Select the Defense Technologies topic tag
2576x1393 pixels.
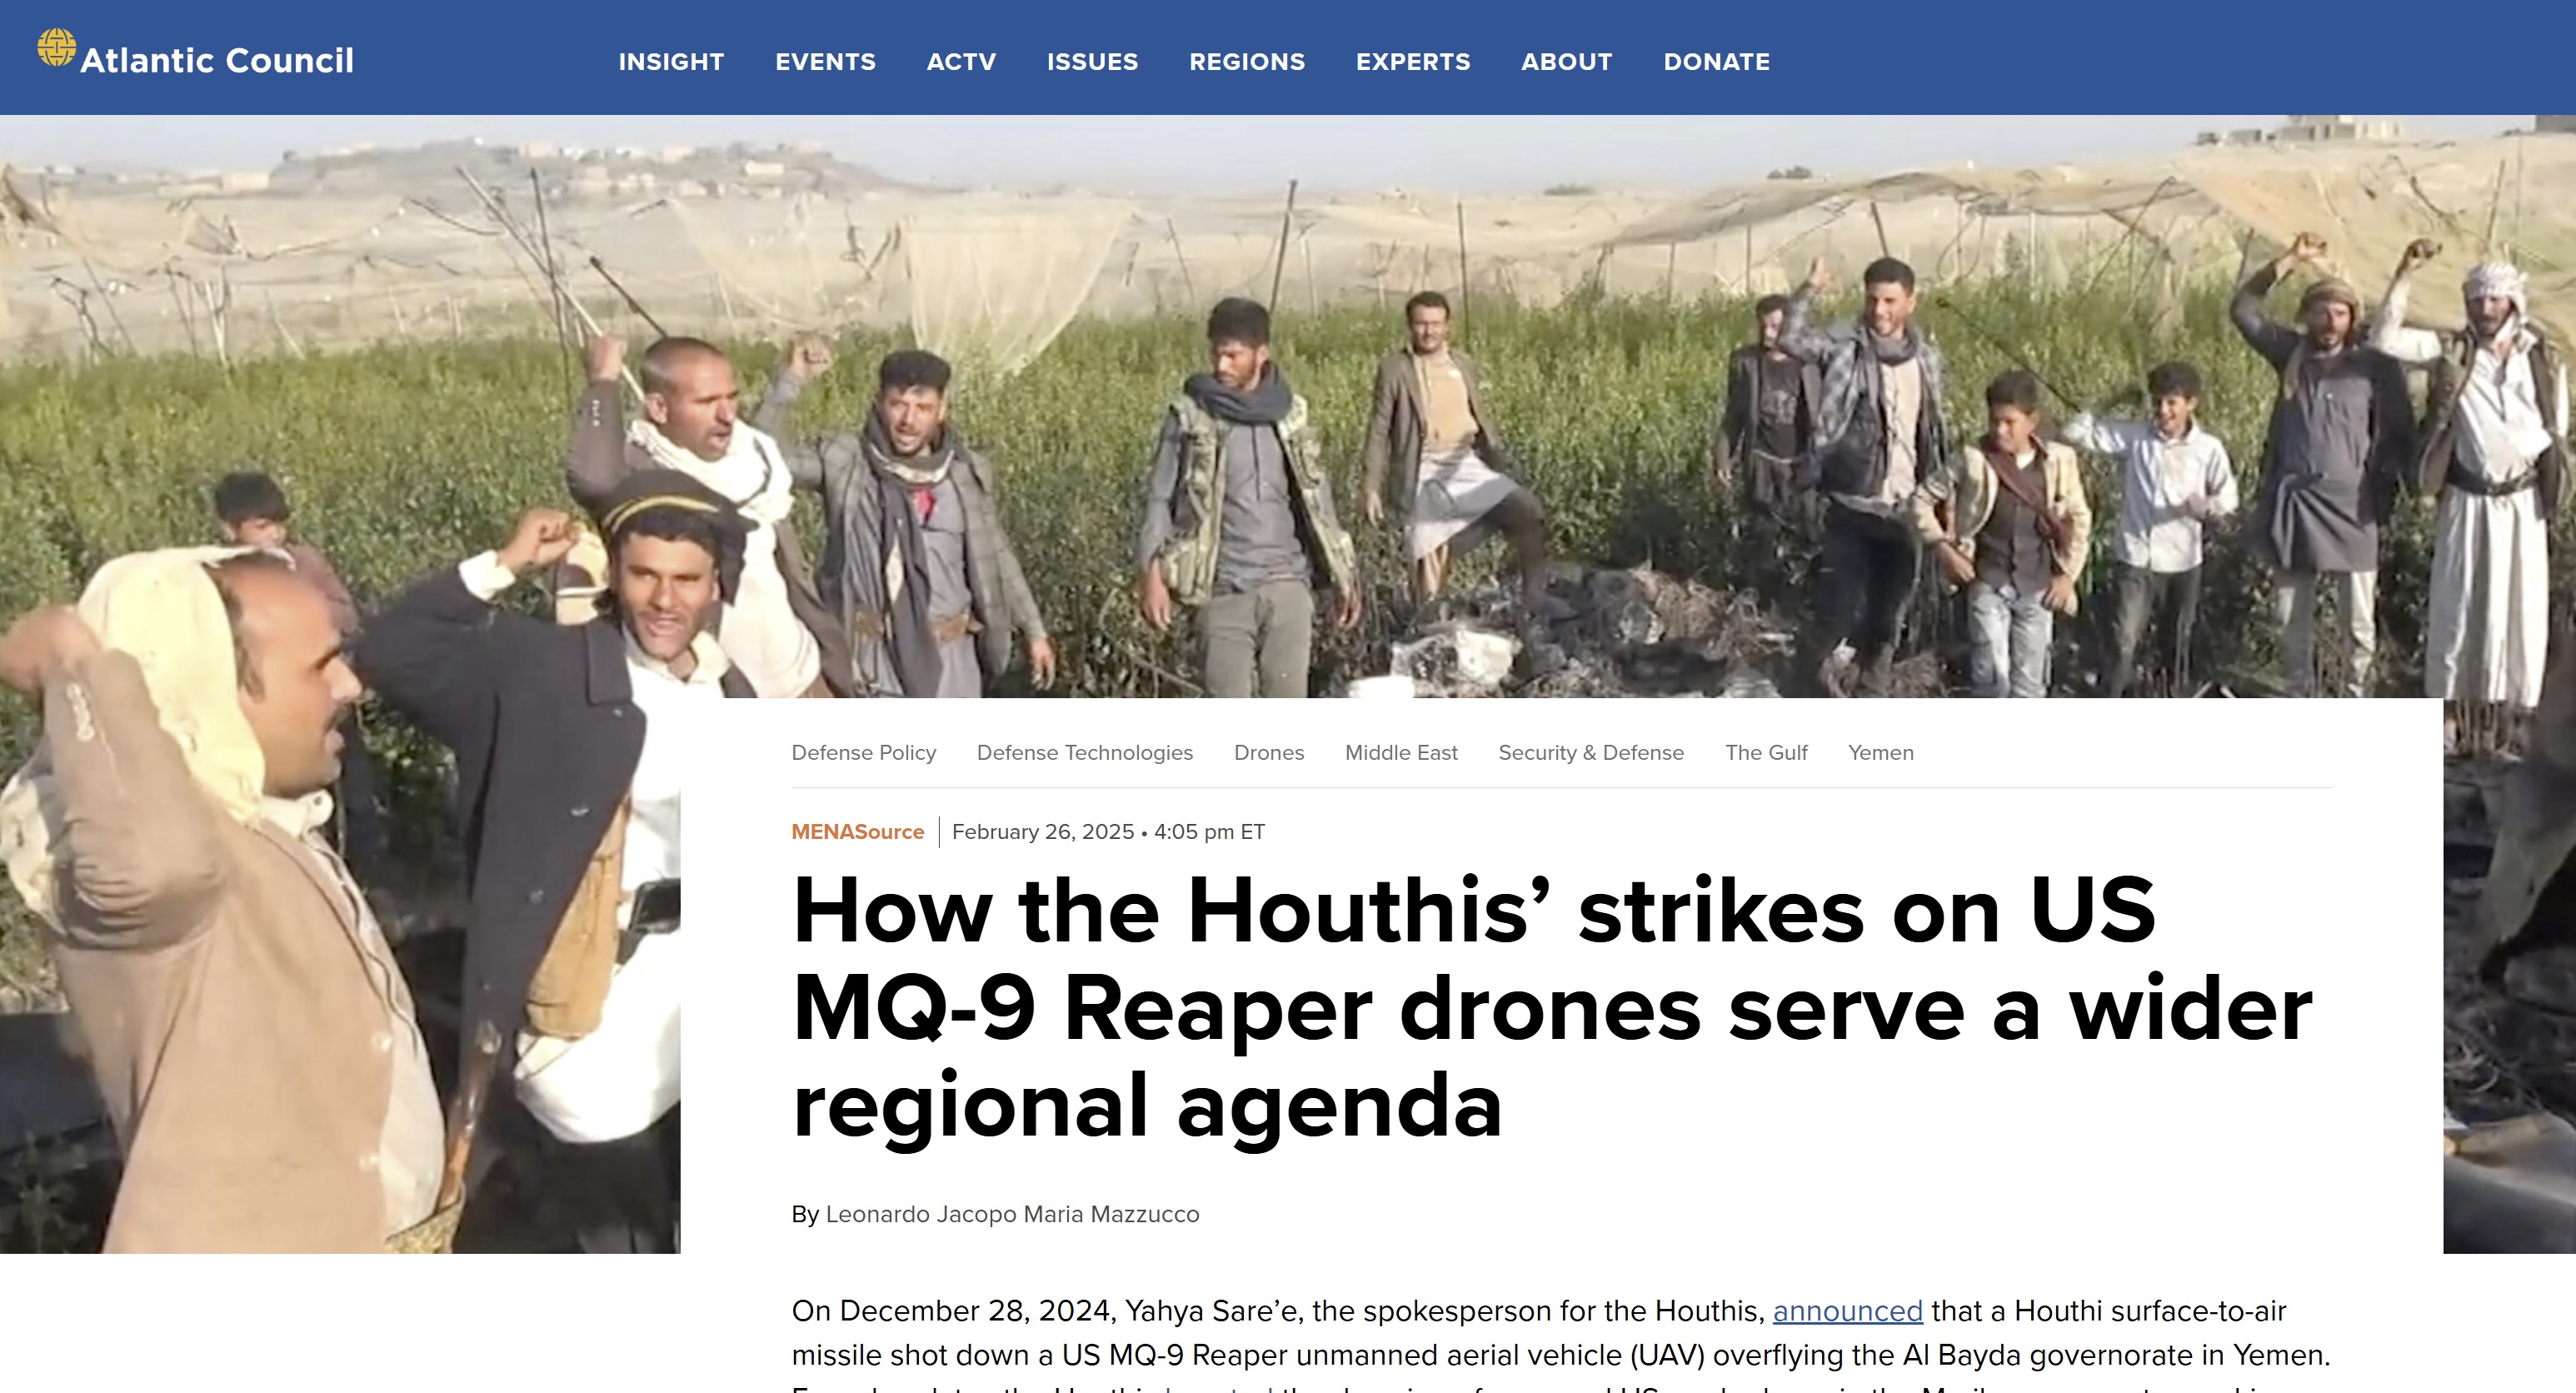[x=1084, y=752]
